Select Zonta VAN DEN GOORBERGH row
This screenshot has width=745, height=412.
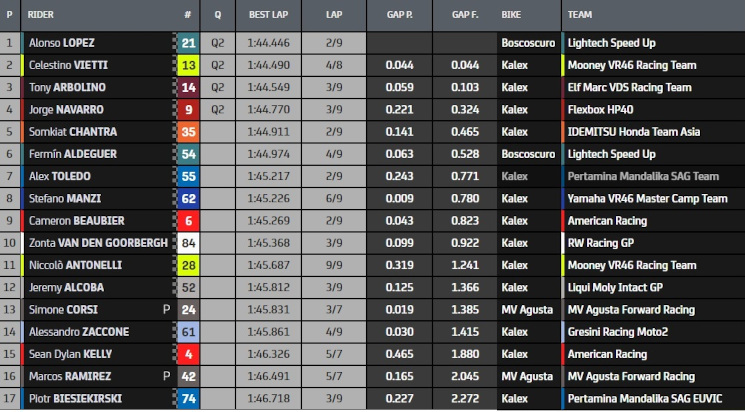tap(372, 243)
